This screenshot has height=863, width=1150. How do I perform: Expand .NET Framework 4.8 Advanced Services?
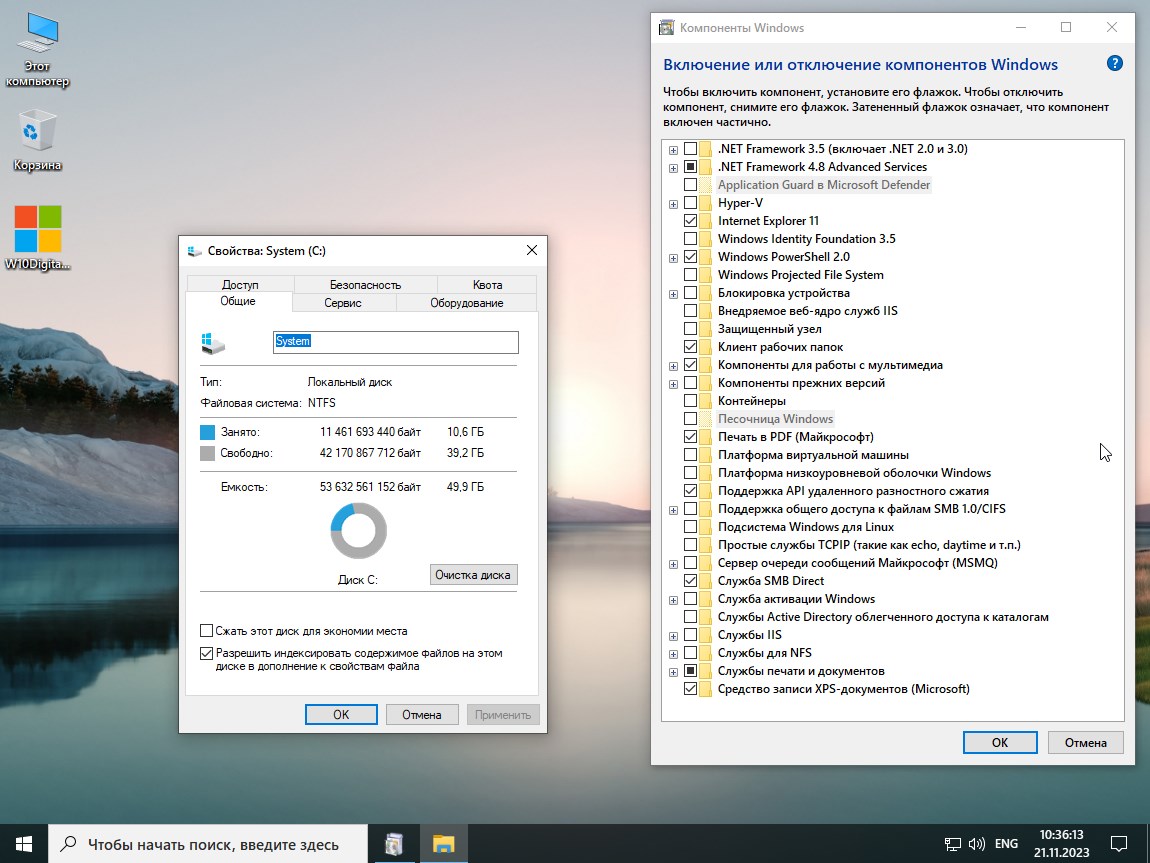(673, 168)
